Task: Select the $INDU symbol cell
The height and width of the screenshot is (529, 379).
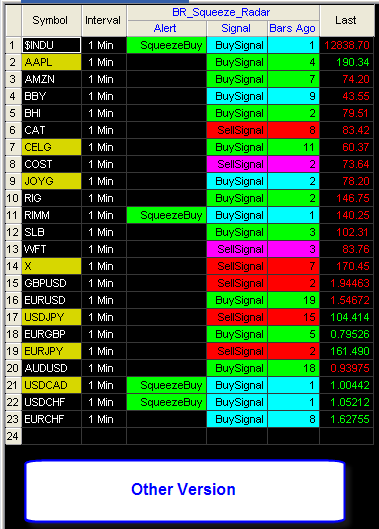Action: tap(51, 45)
